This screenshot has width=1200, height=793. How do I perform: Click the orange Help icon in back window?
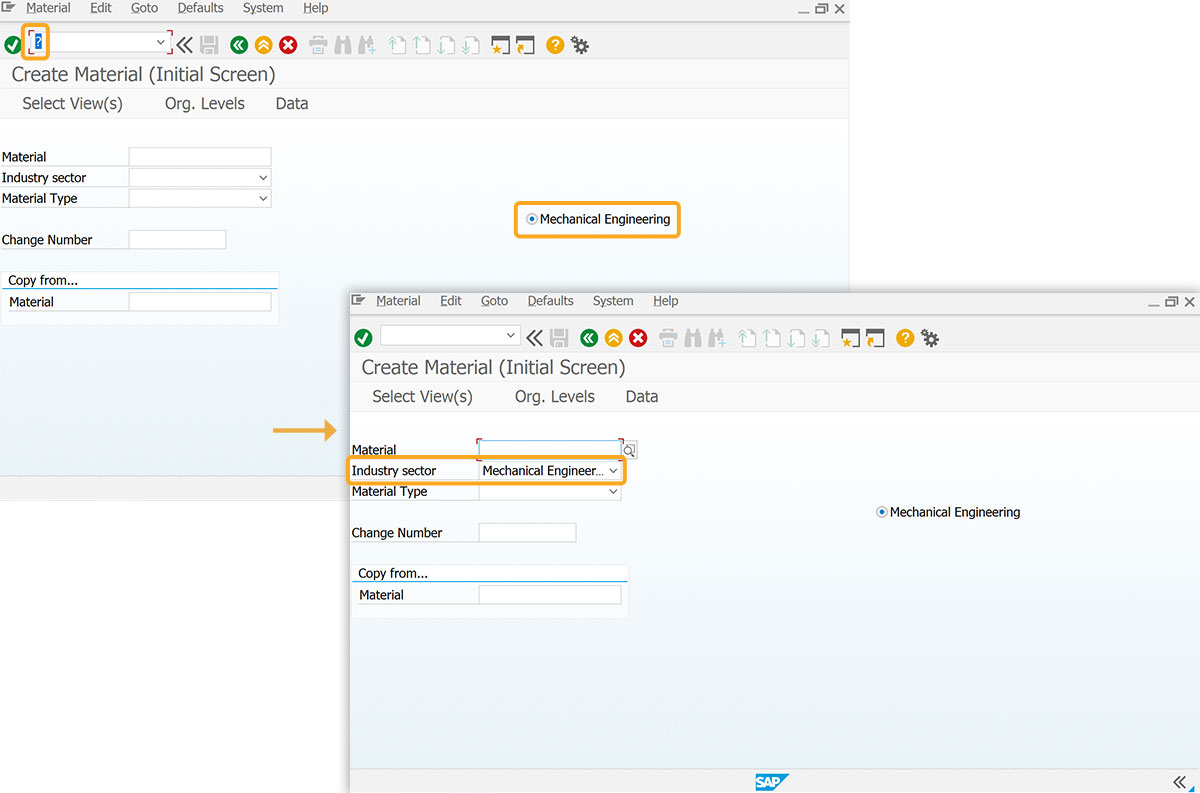click(x=555, y=45)
